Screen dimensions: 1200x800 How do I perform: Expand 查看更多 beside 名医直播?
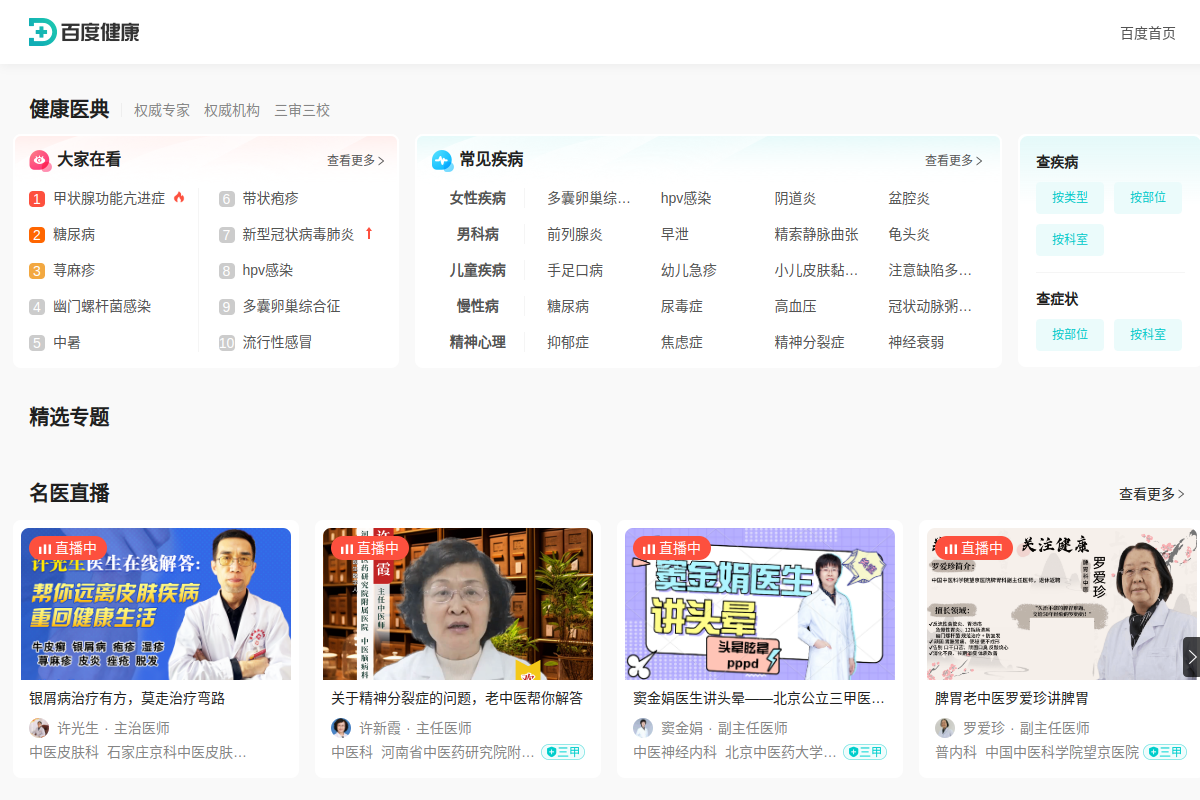1150,493
